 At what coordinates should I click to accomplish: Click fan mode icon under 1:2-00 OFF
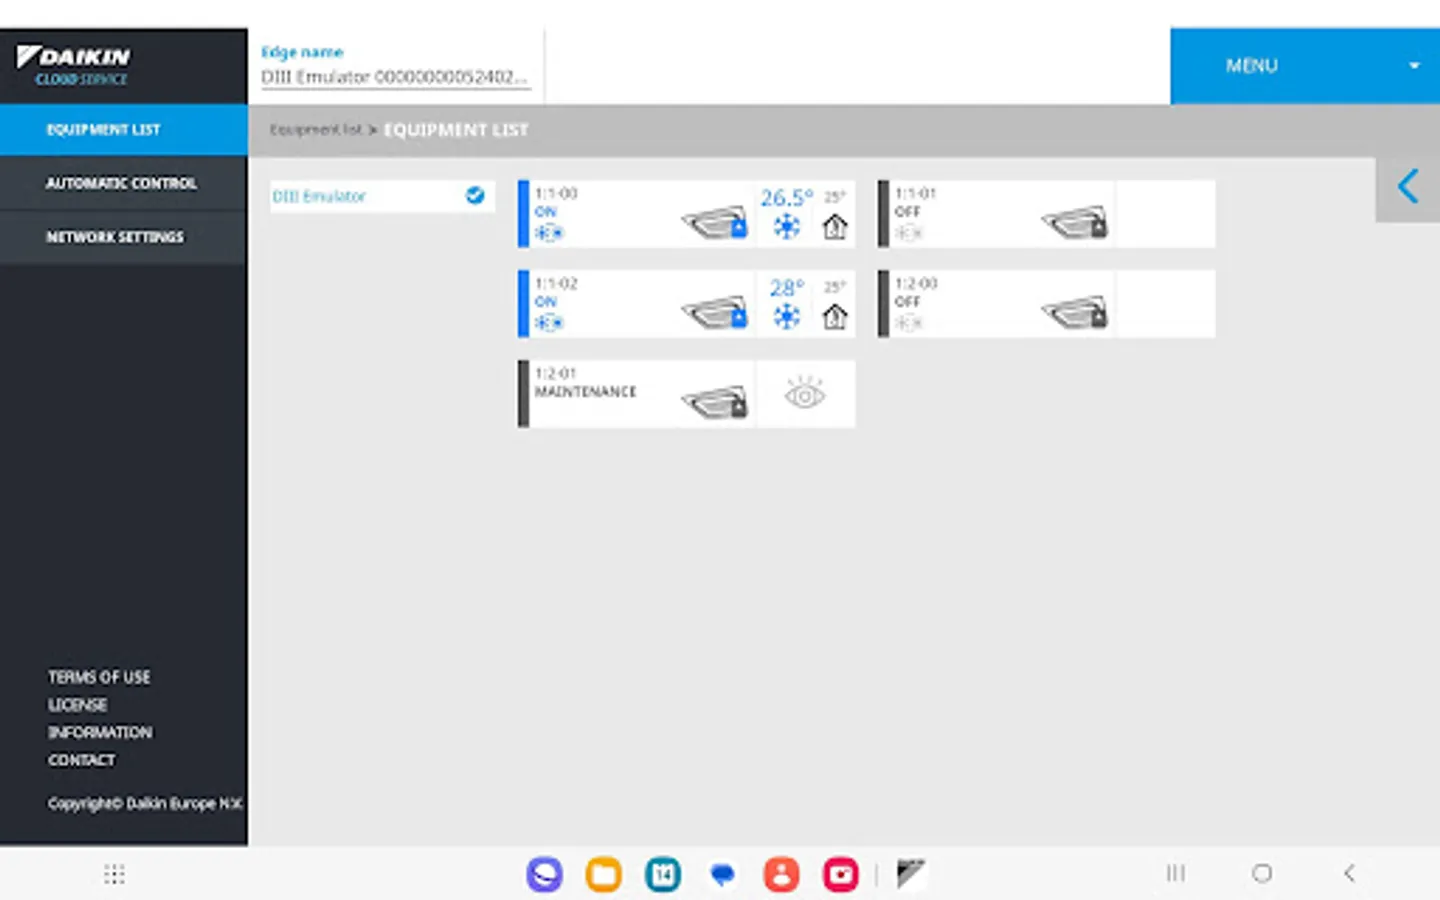[x=909, y=323]
